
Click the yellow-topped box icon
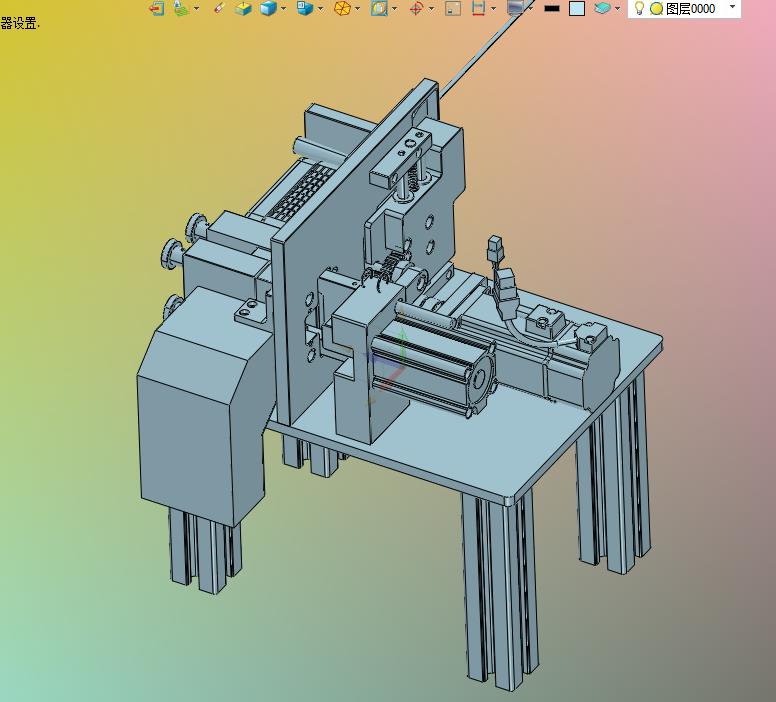[x=242, y=8]
